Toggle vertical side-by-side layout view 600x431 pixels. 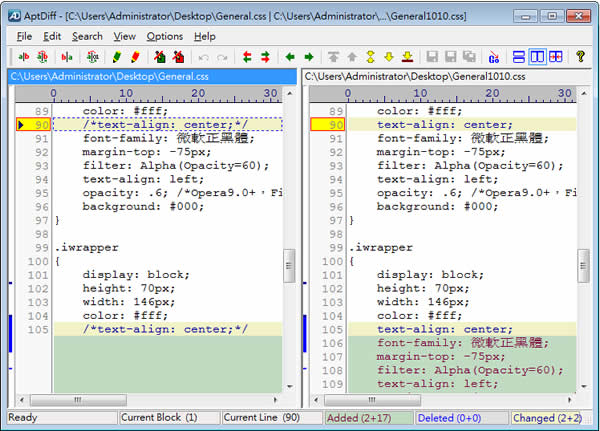point(537,57)
